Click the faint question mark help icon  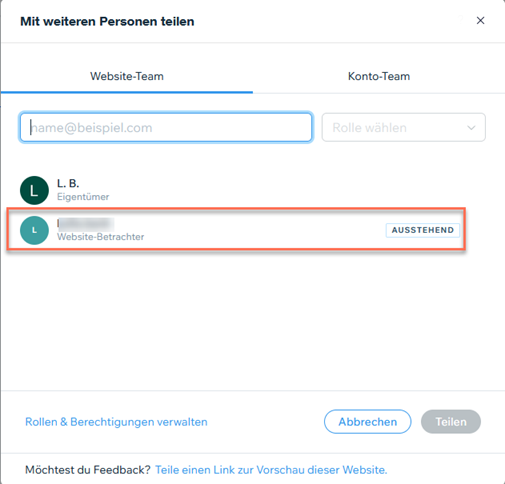click(x=461, y=19)
